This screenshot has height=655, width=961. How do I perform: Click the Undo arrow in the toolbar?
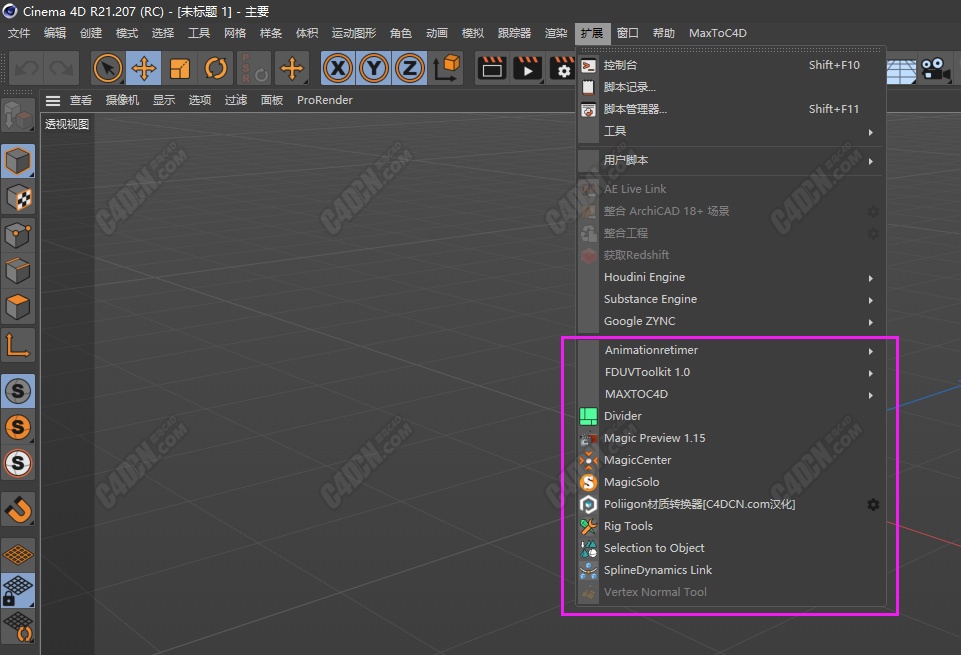point(26,68)
